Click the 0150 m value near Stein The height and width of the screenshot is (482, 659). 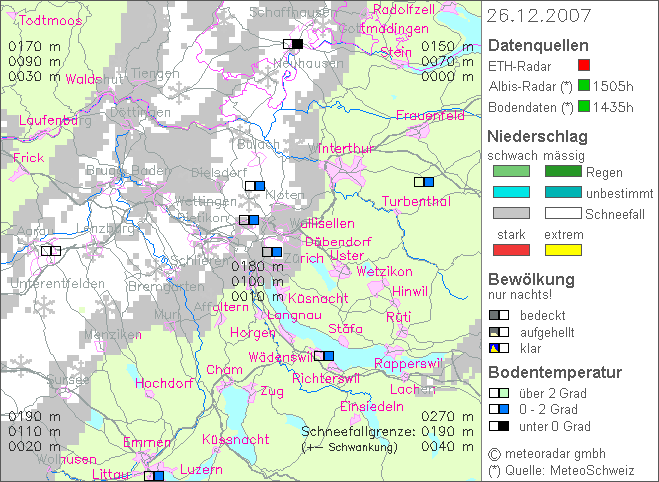(x=448, y=46)
